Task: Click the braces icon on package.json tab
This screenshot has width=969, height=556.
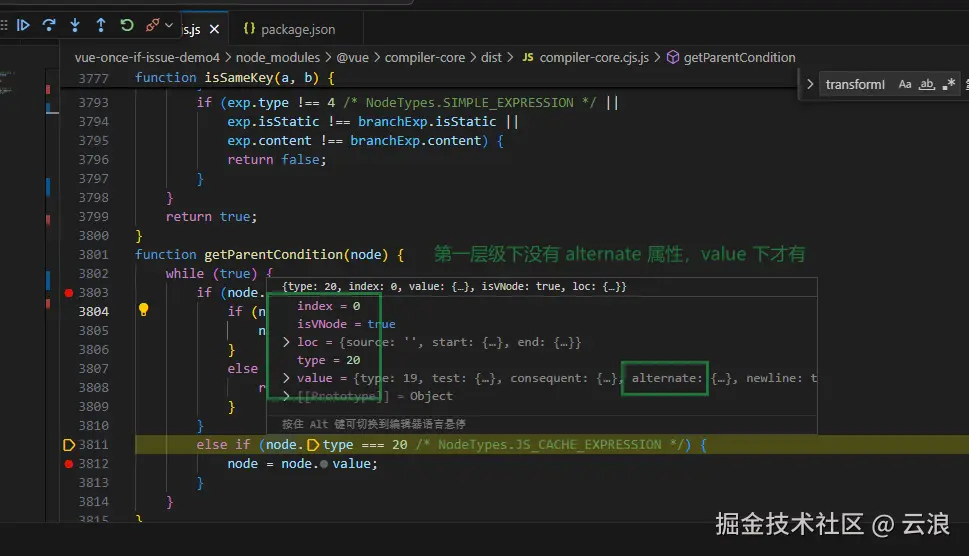Action: click(x=249, y=28)
